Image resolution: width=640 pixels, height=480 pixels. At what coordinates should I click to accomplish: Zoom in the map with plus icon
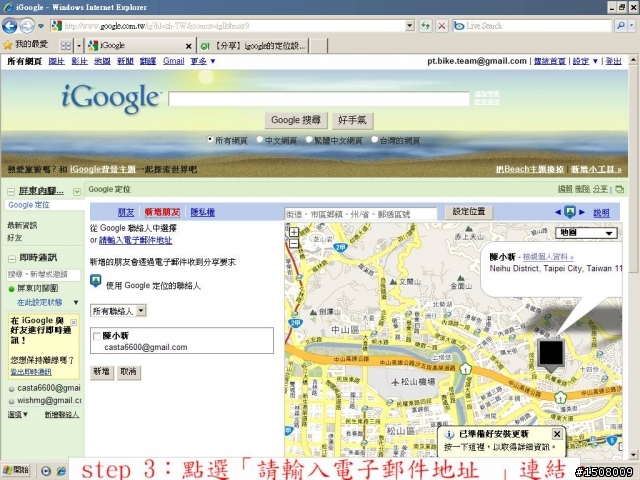[x=293, y=232]
